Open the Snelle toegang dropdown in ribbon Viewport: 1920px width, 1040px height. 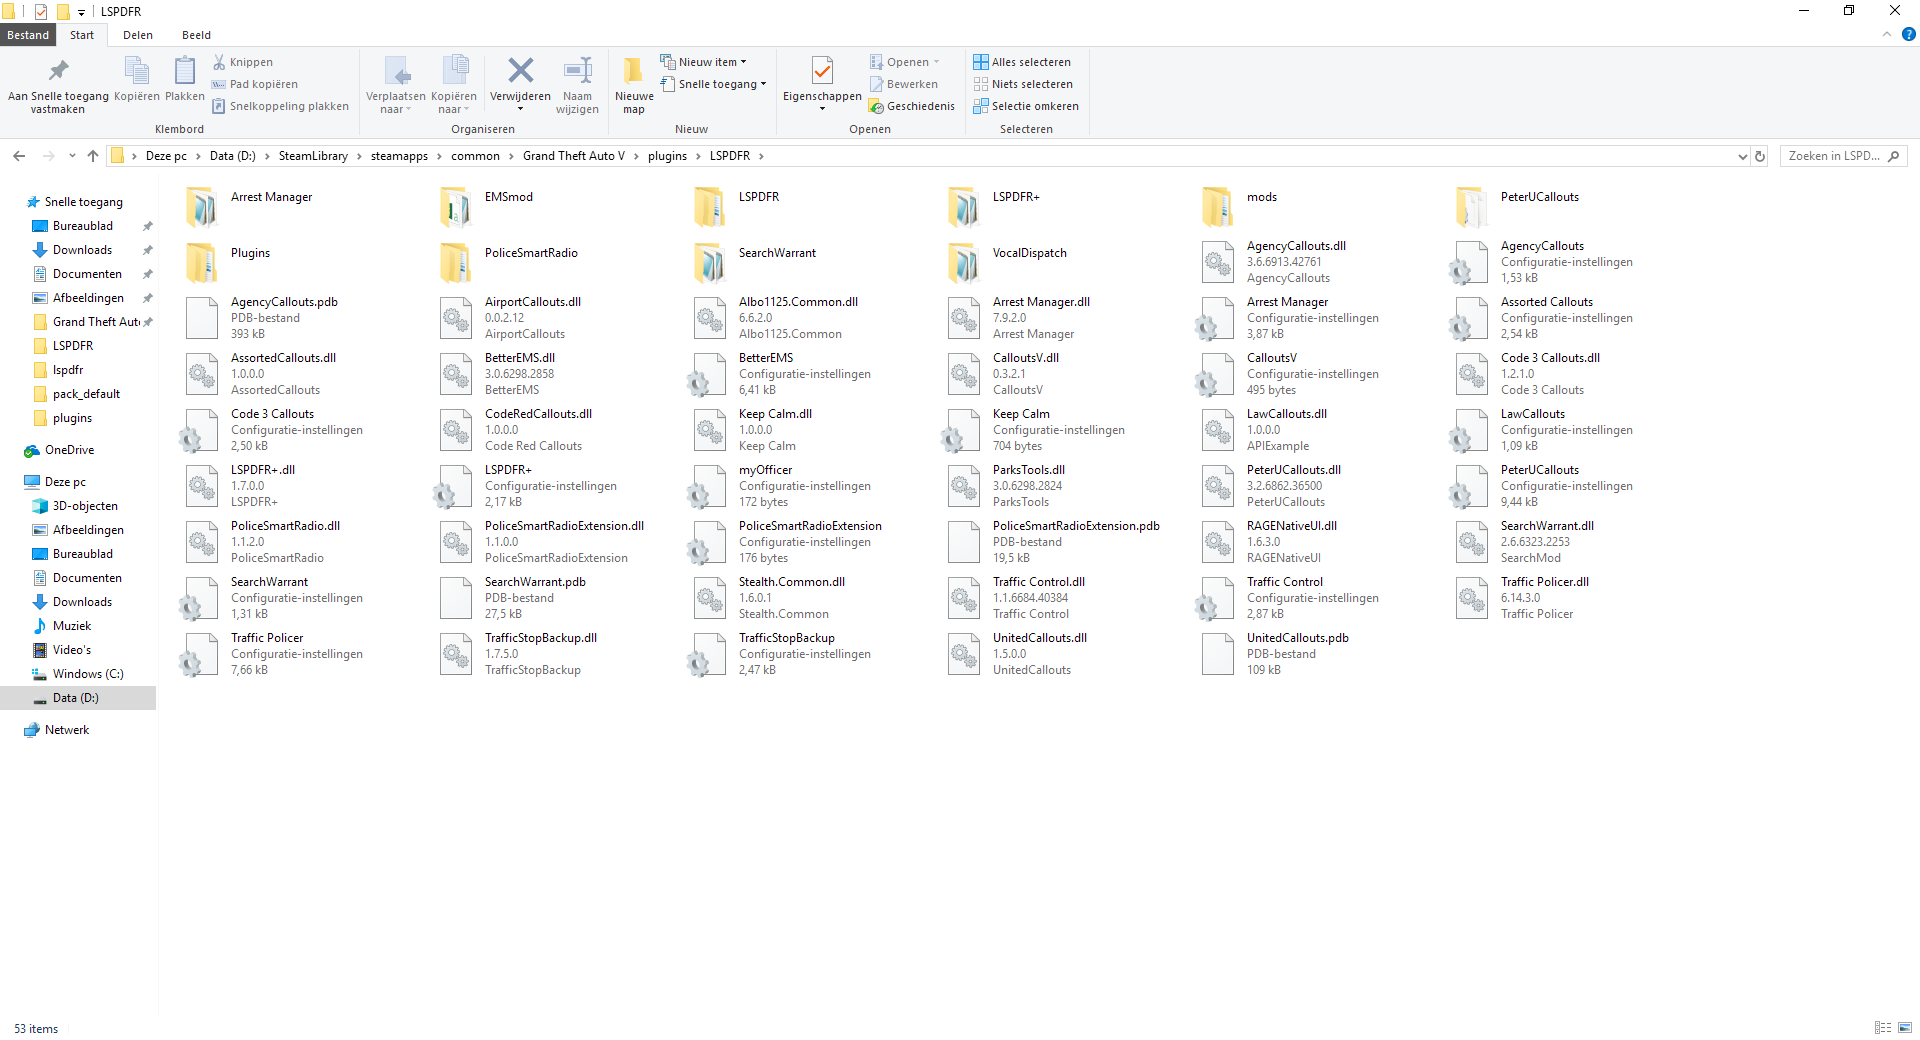click(x=714, y=84)
